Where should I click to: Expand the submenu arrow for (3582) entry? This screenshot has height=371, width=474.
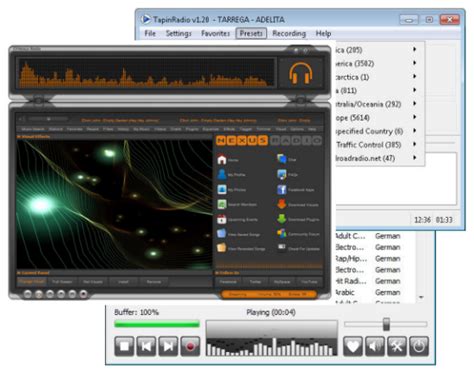pyautogui.click(x=415, y=63)
